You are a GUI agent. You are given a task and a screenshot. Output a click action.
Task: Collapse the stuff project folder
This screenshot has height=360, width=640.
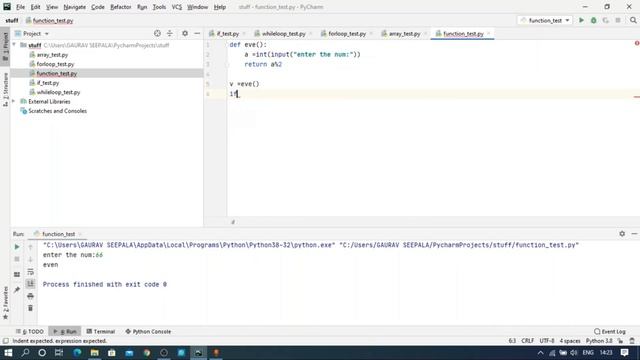coord(14,45)
